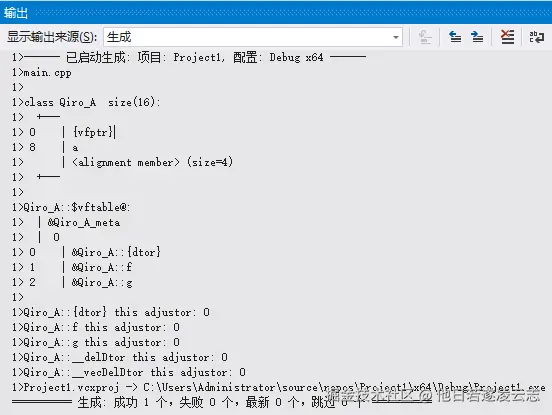Click the <alignment member> (size=4) line
This screenshot has height=415, width=552.
123,162
